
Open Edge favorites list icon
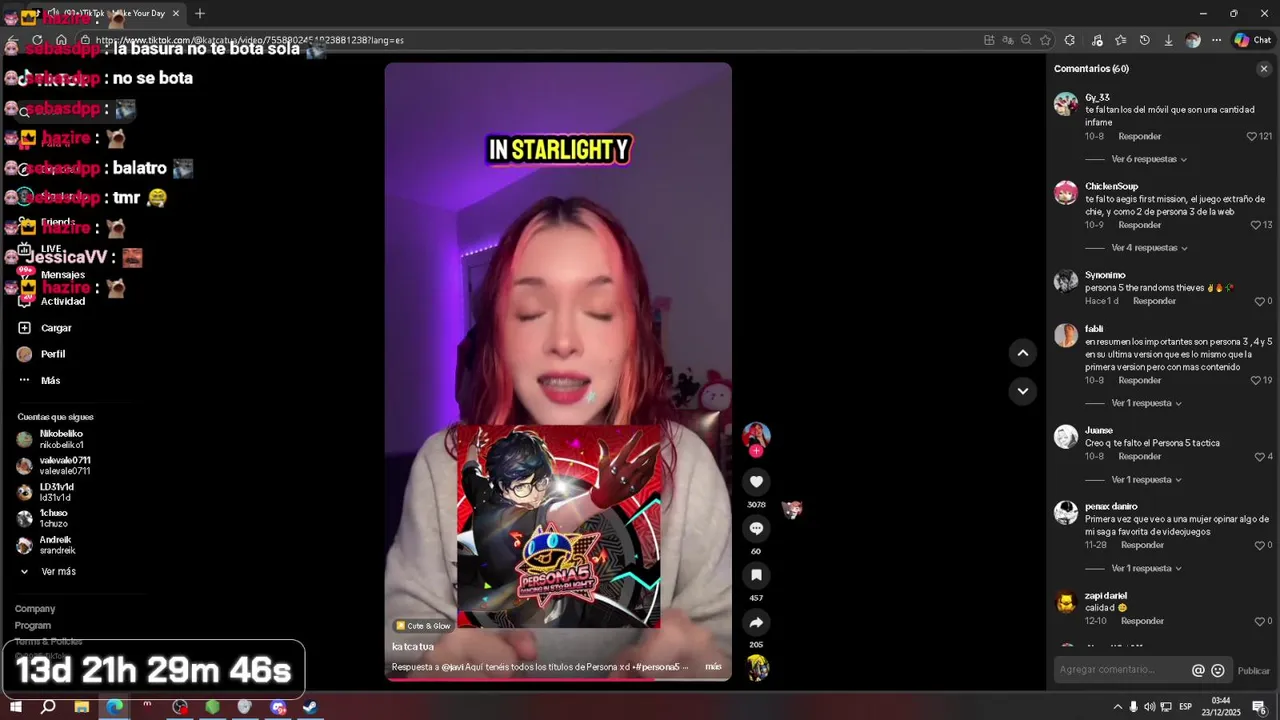1120,40
